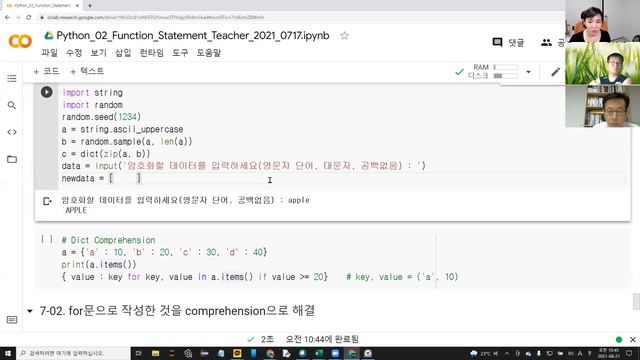Screen dimensions: 640x360
Task: Click the browser address bar URL
Action: pyautogui.click(x=155, y=18)
